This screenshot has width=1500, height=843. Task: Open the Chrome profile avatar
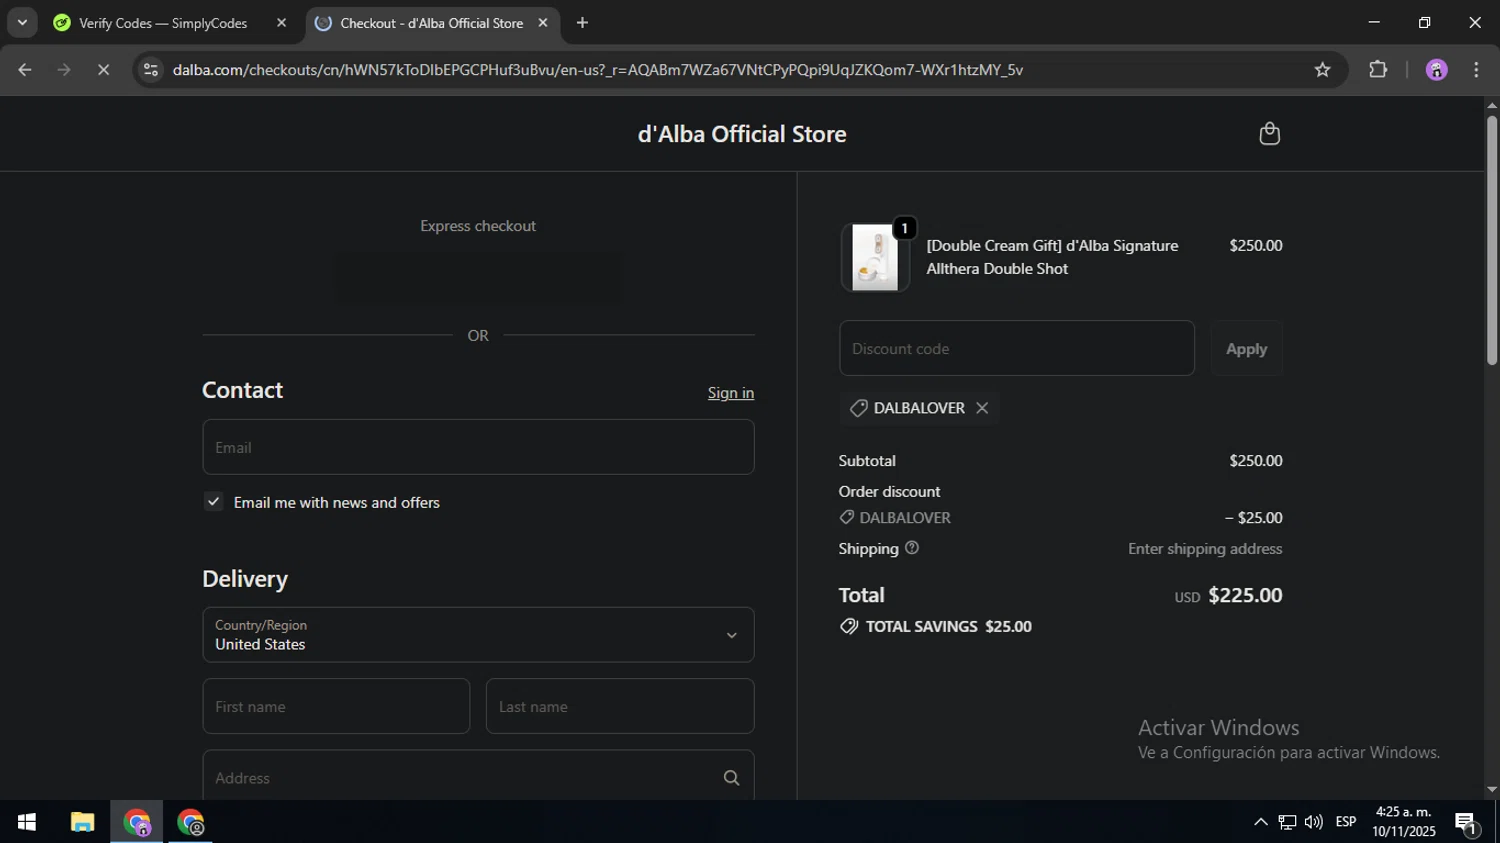tap(1437, 70)
